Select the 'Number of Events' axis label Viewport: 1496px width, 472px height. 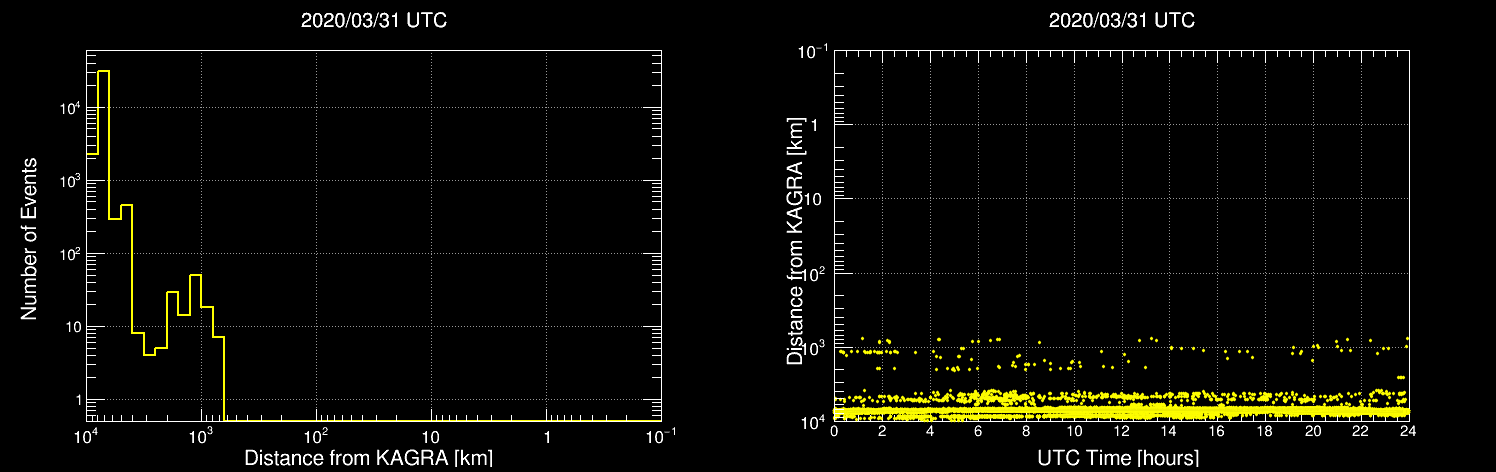click(29, 237)
